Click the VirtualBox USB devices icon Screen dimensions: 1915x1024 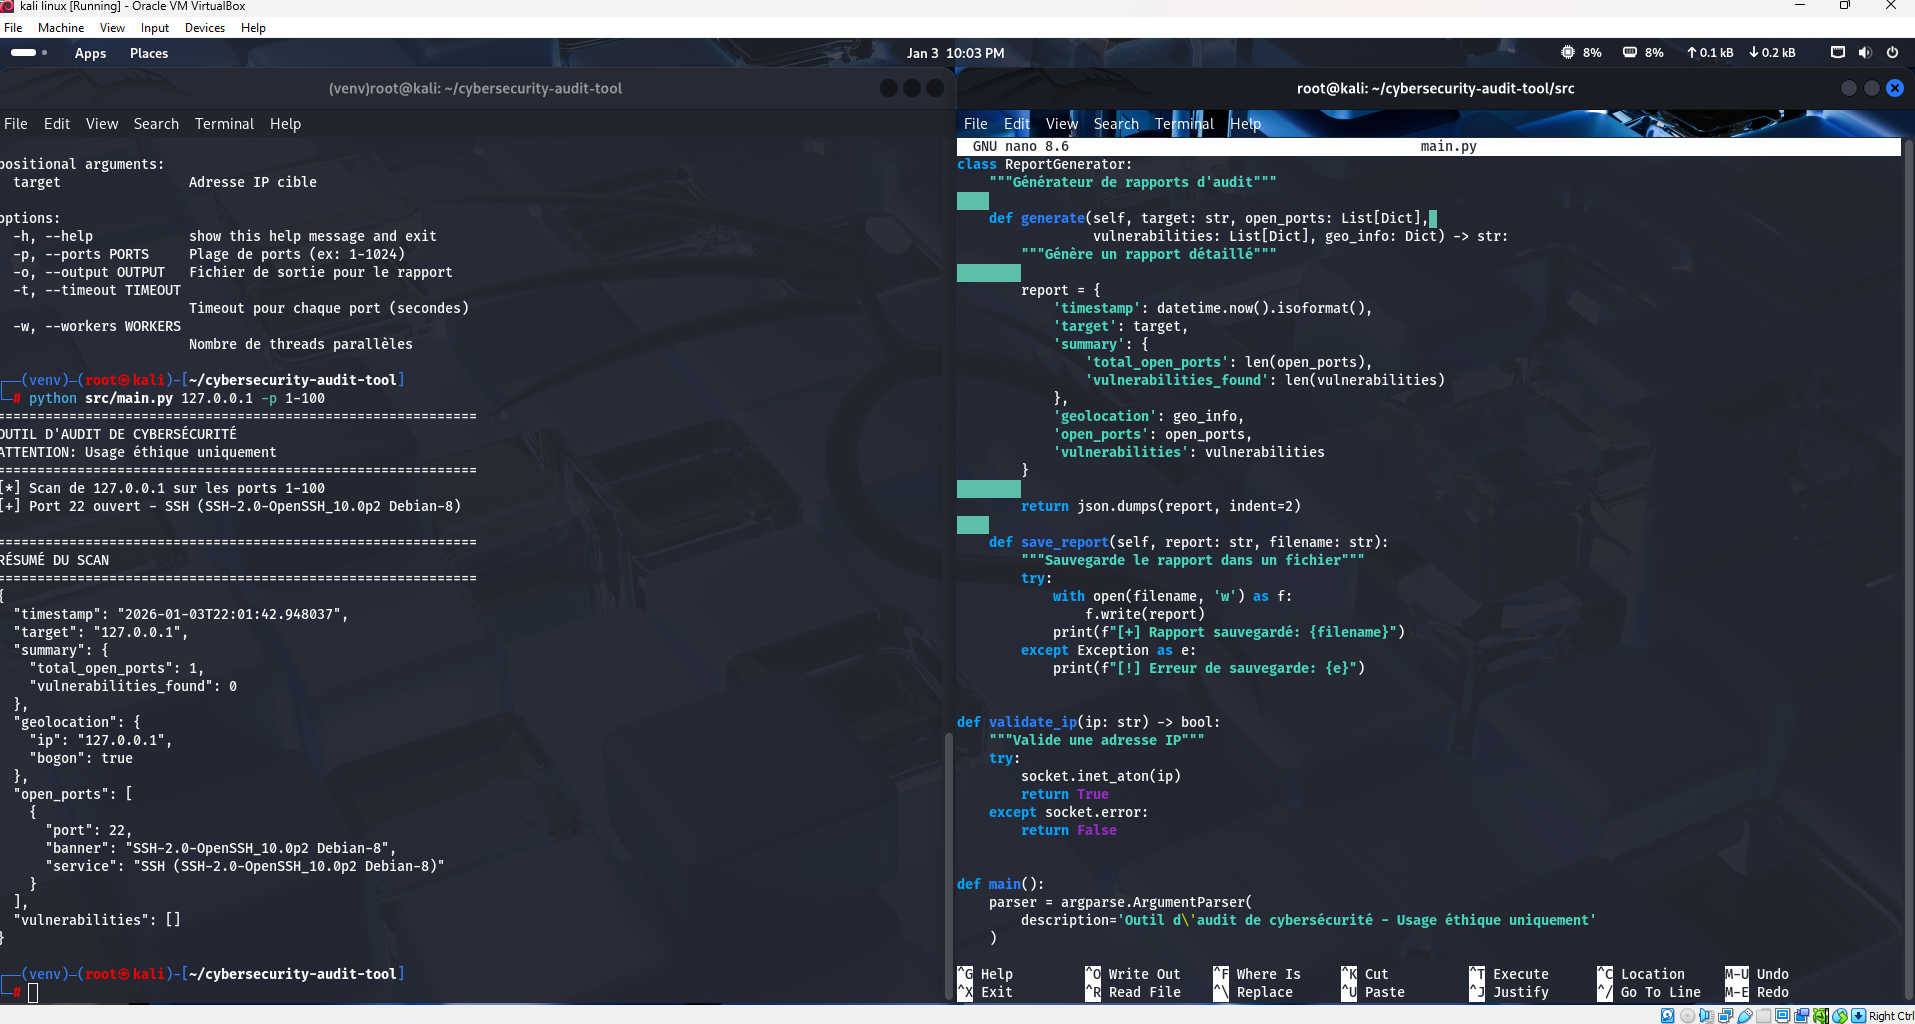coord(1745,1016)
